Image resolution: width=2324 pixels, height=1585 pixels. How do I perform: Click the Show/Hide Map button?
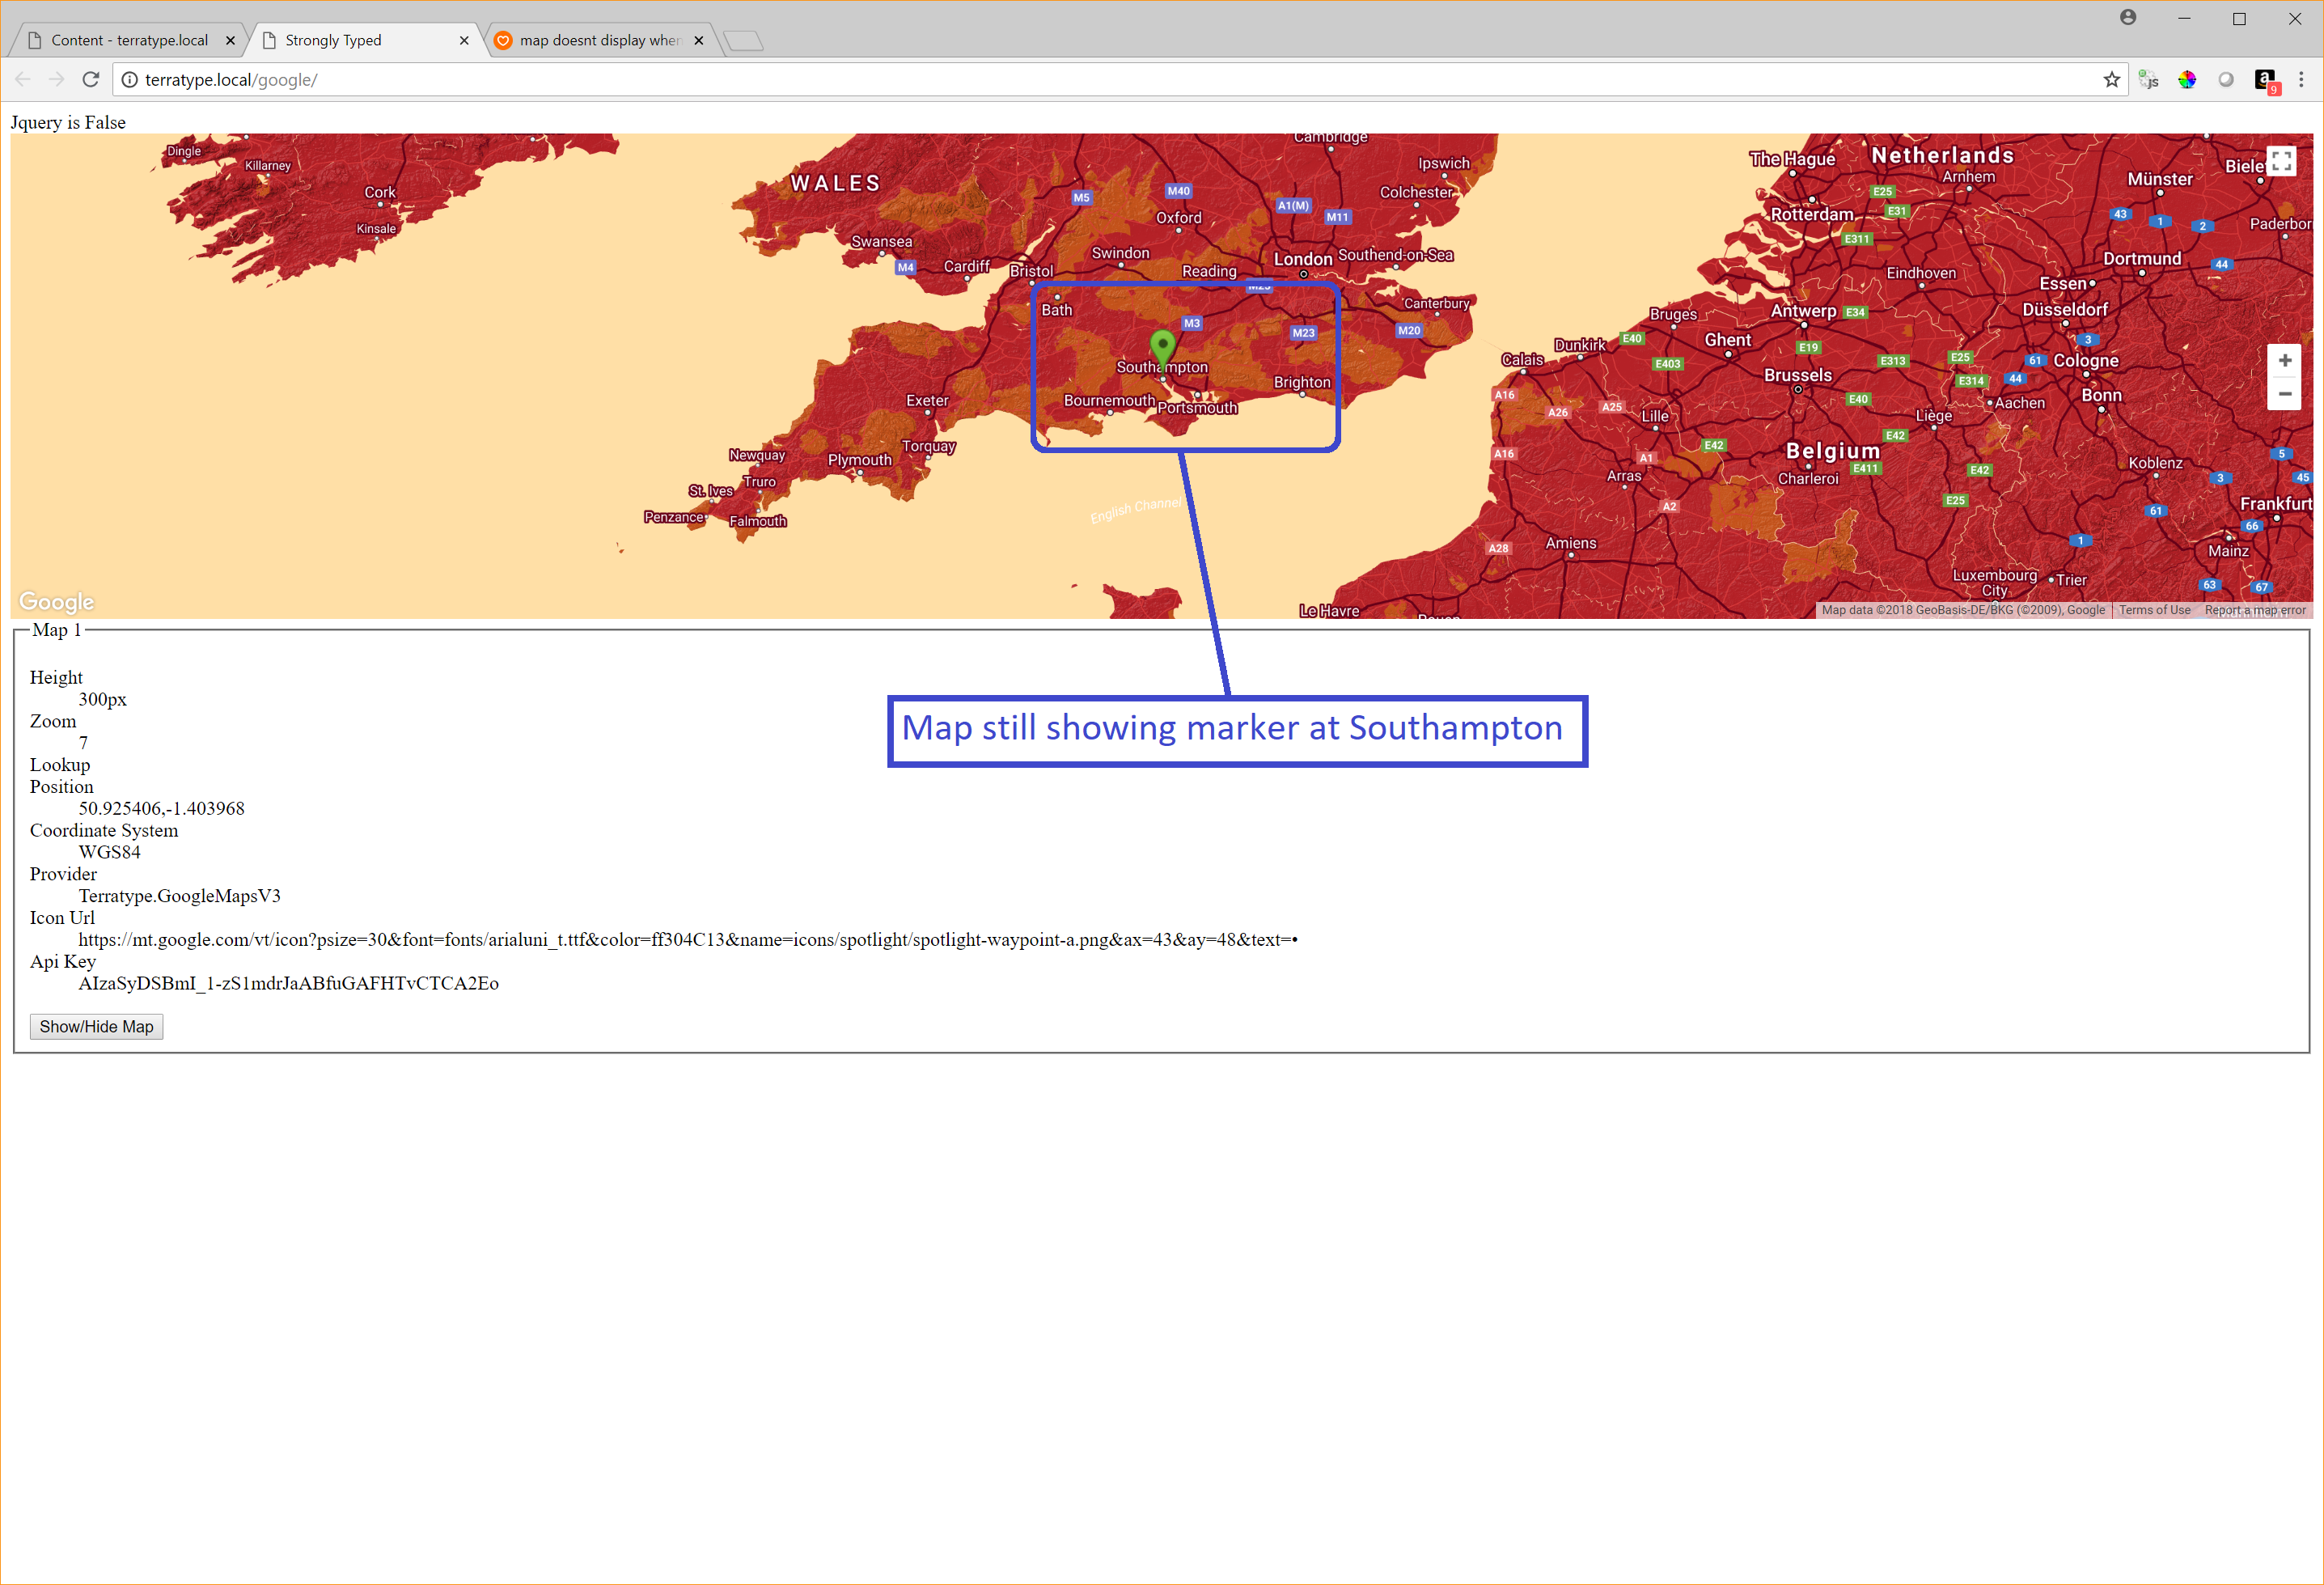tap(96, 1027)
